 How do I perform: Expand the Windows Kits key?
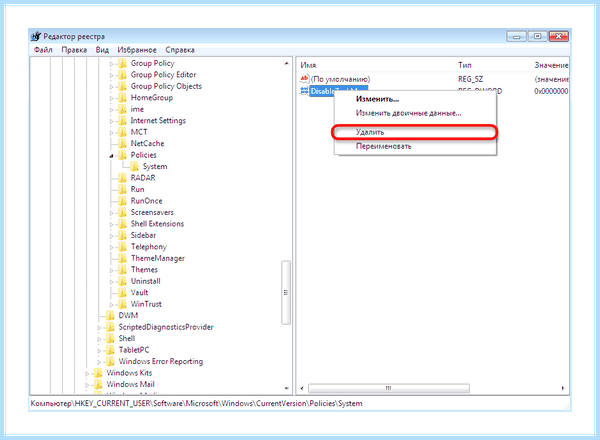click(87, 373)
